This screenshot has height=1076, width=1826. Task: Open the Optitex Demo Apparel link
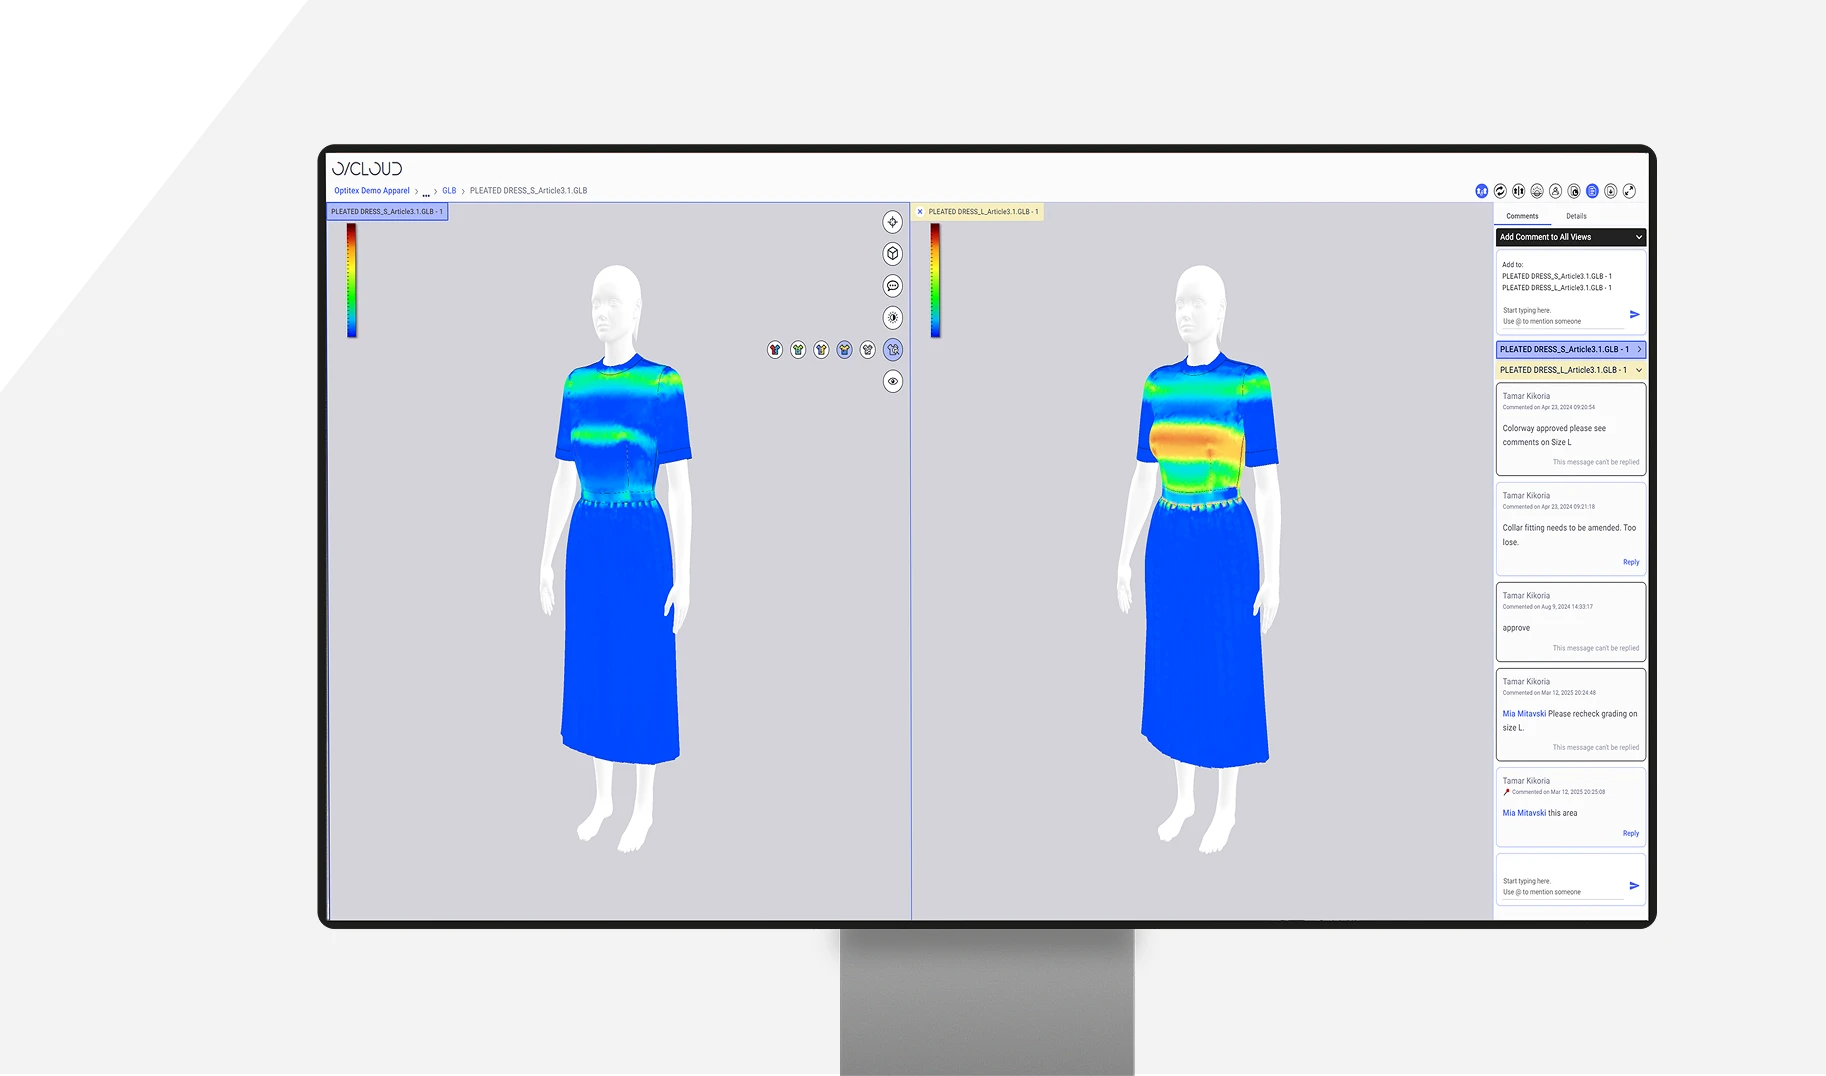[371, 190]
